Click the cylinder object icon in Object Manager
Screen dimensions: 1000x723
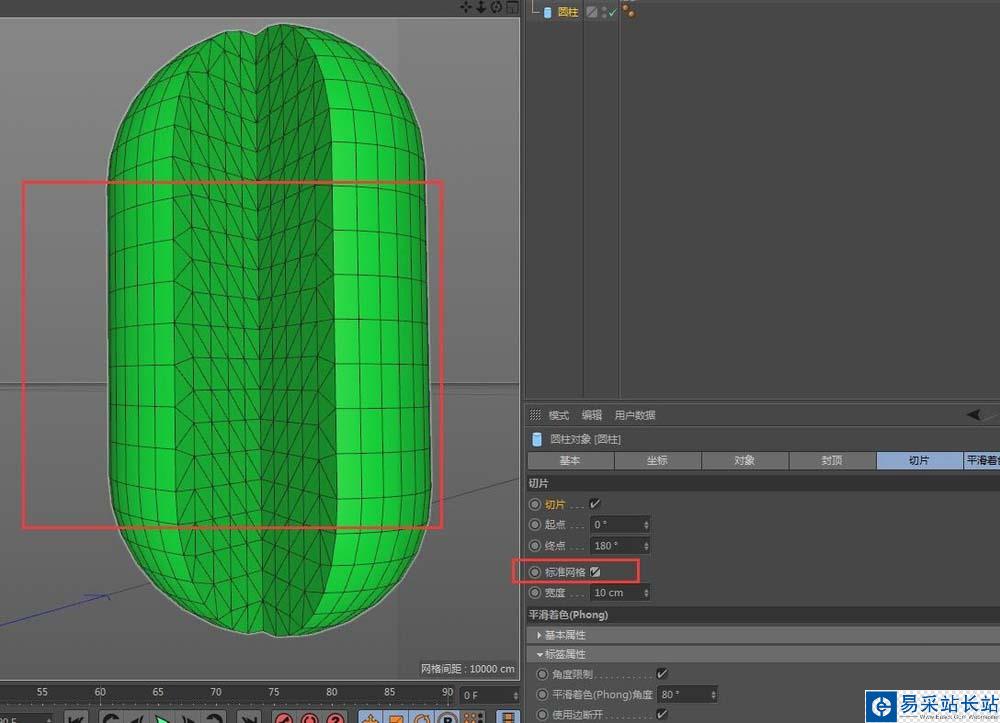pyautogui.click(x=548, y=12)
